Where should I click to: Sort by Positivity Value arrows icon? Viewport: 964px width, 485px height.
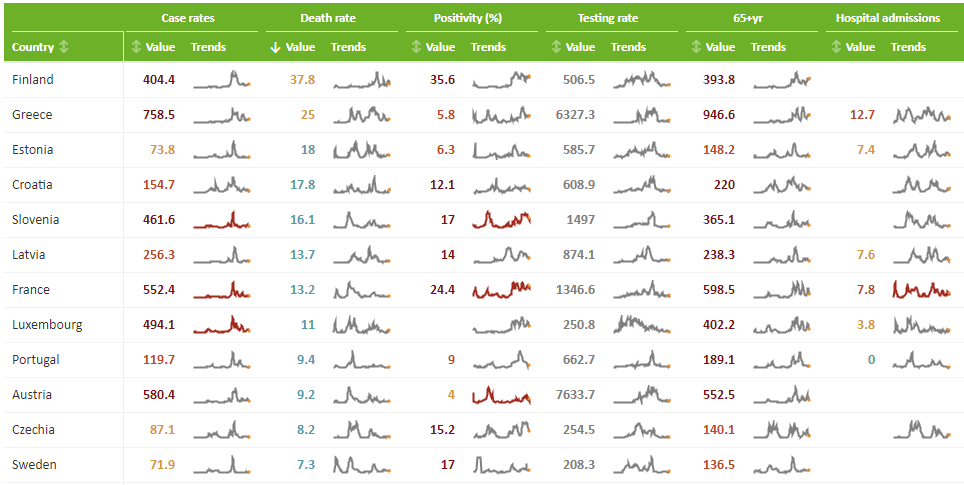[417, 47]
